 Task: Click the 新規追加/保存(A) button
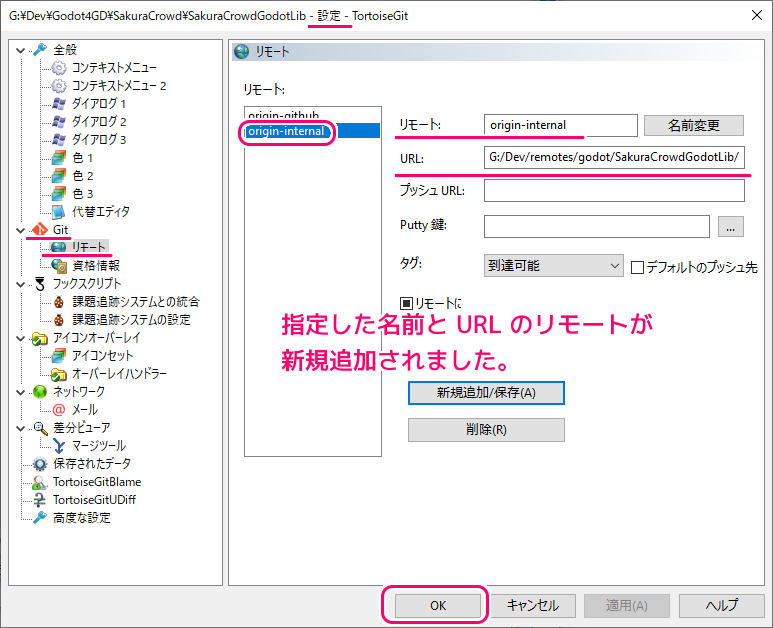486,392
